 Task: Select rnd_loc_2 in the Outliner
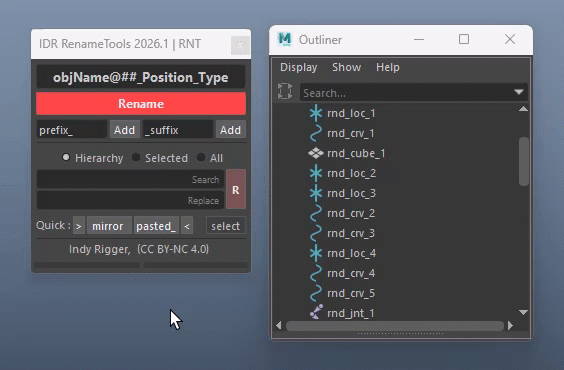coord(351,173)
